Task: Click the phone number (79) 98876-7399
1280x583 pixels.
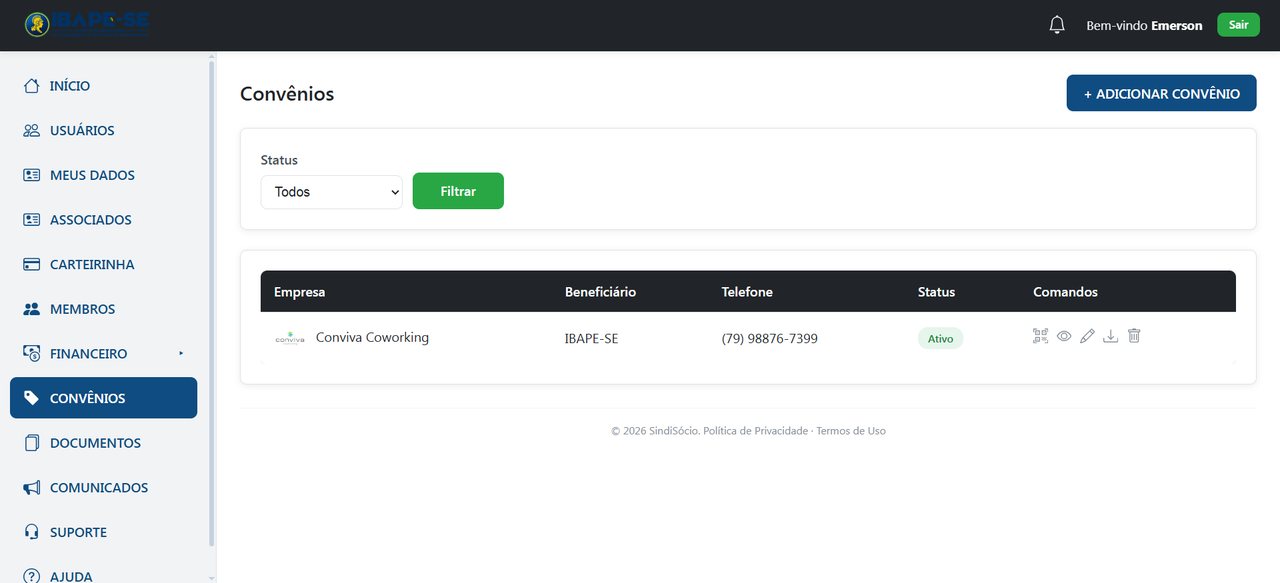Action: pos(770,339)
